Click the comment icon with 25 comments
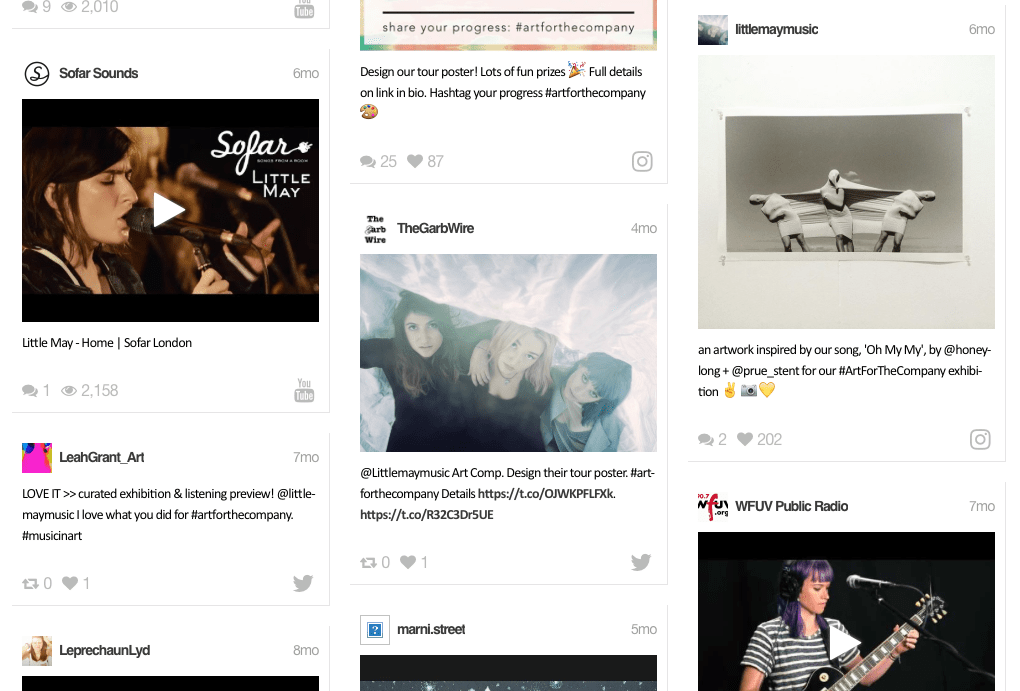The height and width of the screenshot is (691, 1020). 368,161
